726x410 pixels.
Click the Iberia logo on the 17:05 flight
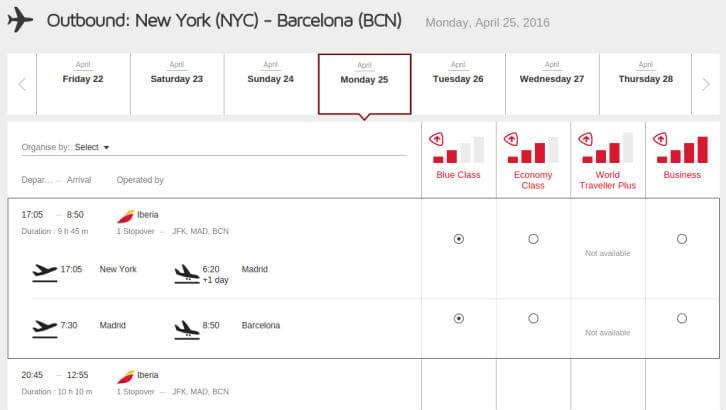(125, 216)
